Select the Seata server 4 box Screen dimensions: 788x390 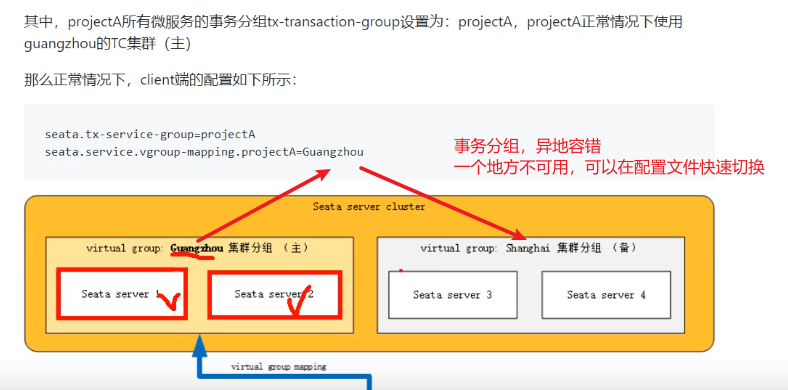[x=606, y=295]
